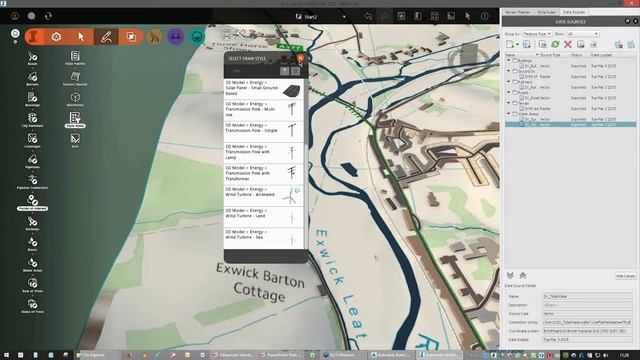The height and width of the screenshot is (360, 640).
Task: Switch to the Data Sources tab
Action: point(573,12)
